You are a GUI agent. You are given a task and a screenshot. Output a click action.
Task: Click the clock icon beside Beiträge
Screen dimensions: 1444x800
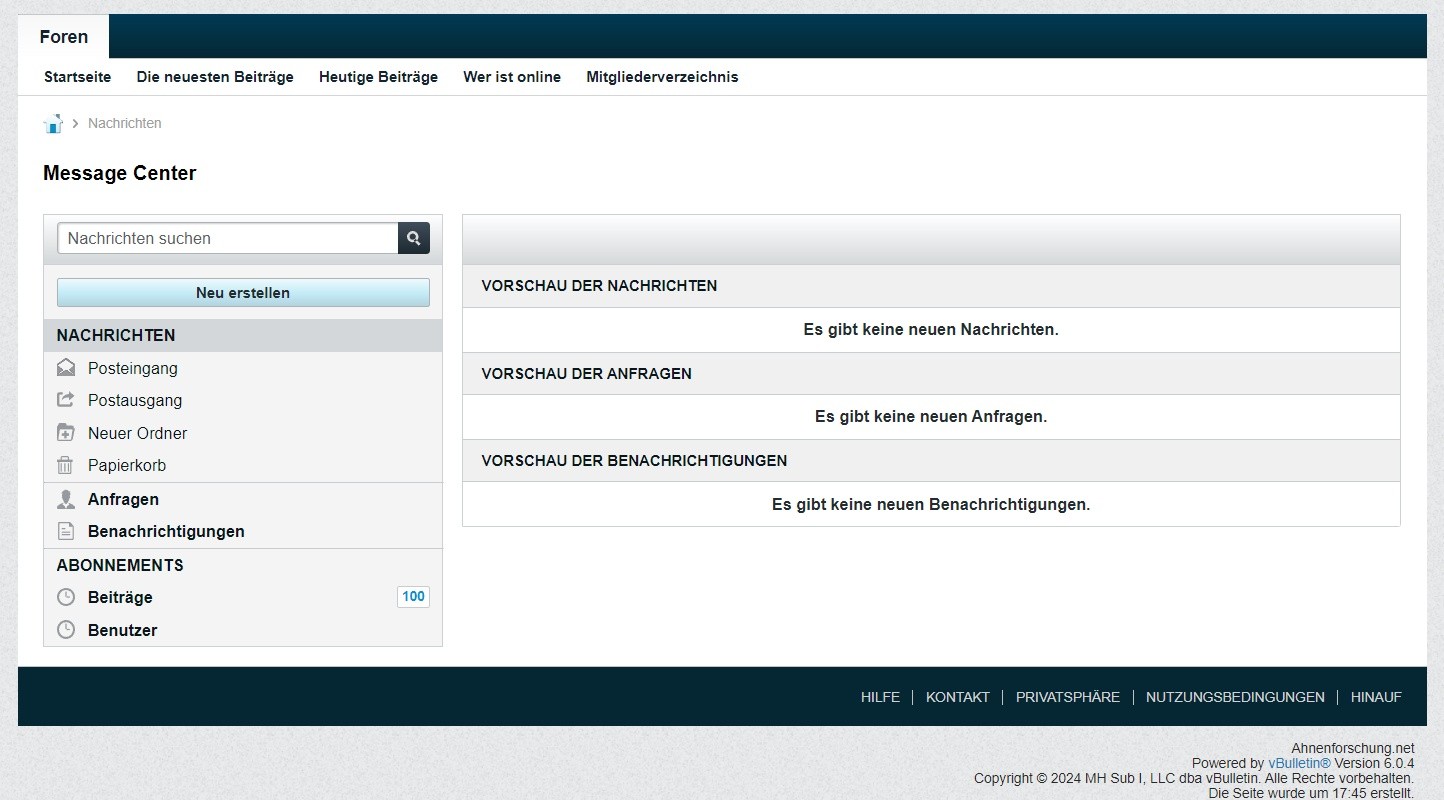pyautogui.click(x=66, y=597)
